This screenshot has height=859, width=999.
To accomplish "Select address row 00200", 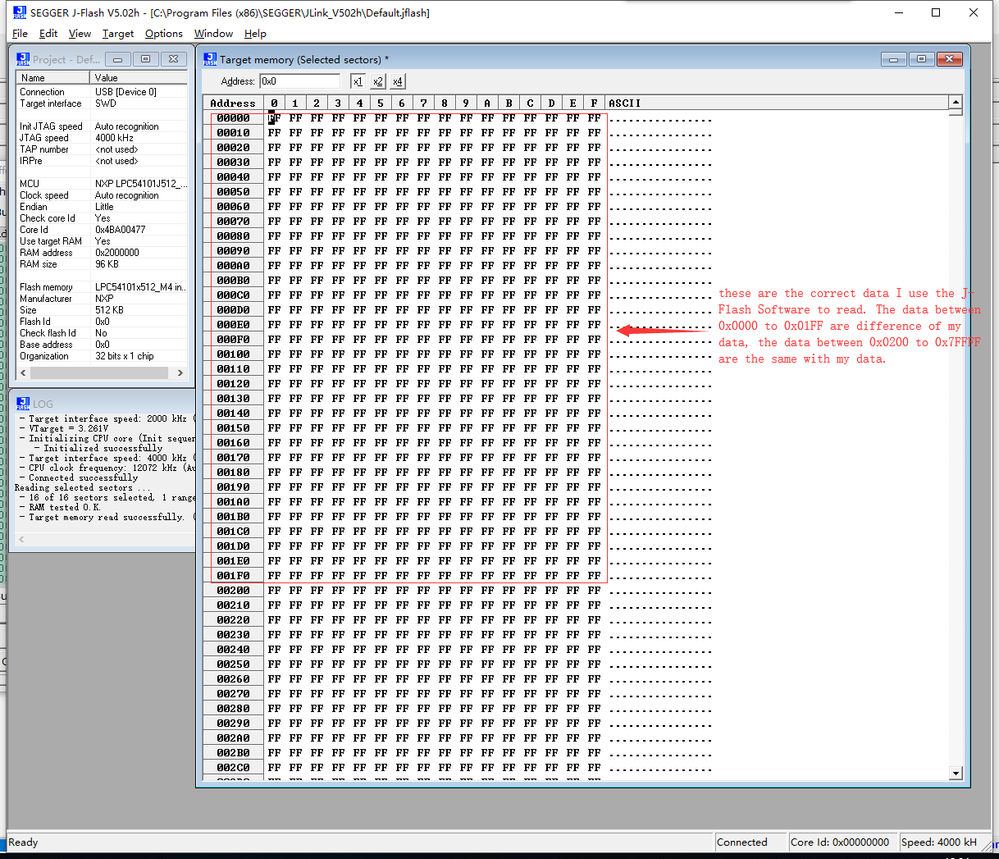I will 233,591.
